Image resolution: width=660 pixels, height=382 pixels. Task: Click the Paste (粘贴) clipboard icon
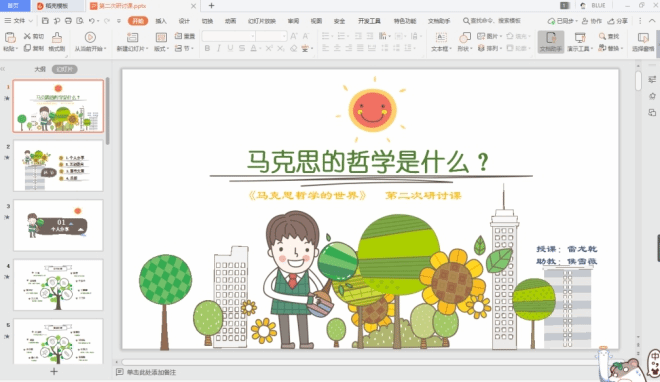coord(10,38)
